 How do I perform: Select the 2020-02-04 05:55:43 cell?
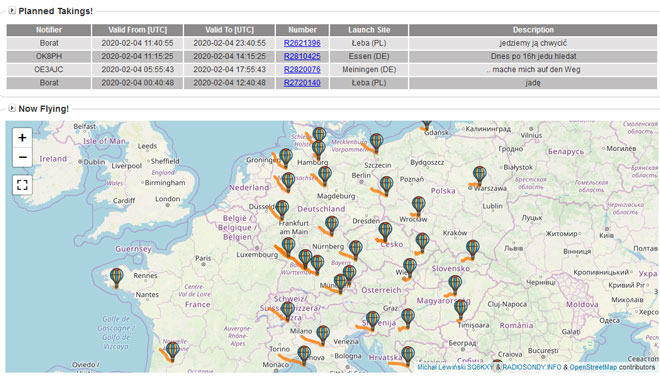click(x=138, y=69)
